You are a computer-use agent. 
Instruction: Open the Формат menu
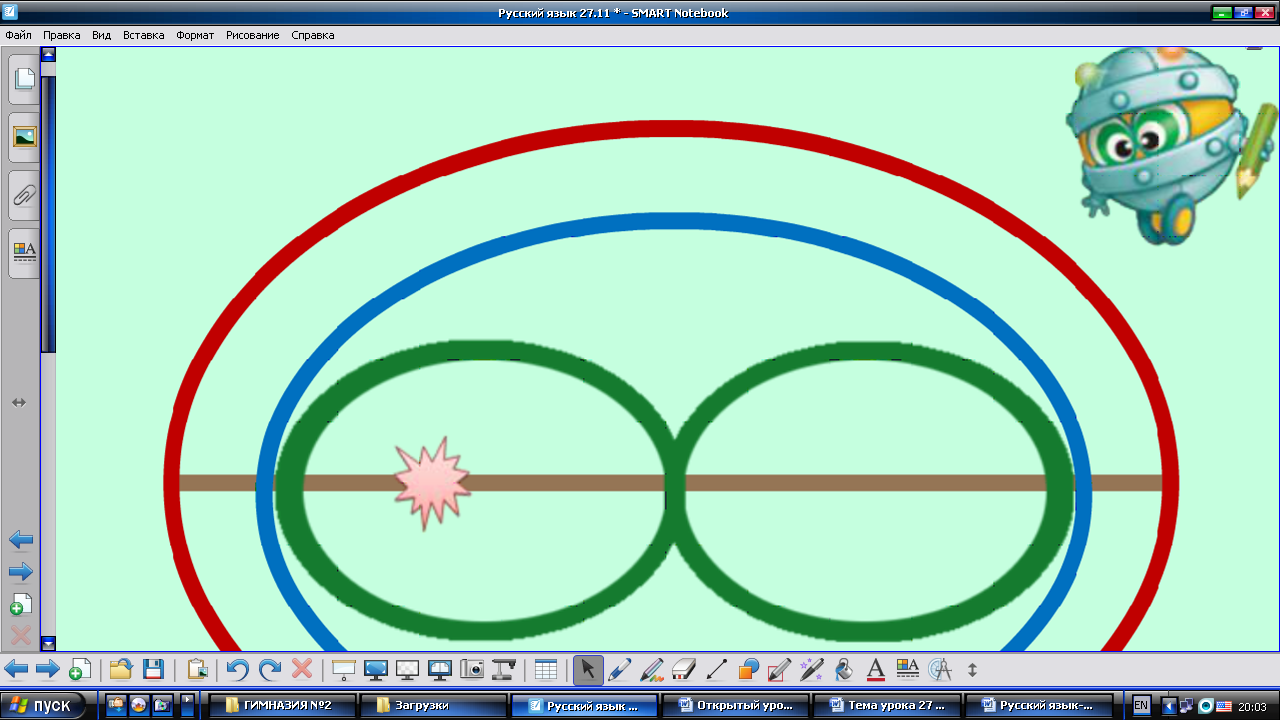tap(195, 35)
